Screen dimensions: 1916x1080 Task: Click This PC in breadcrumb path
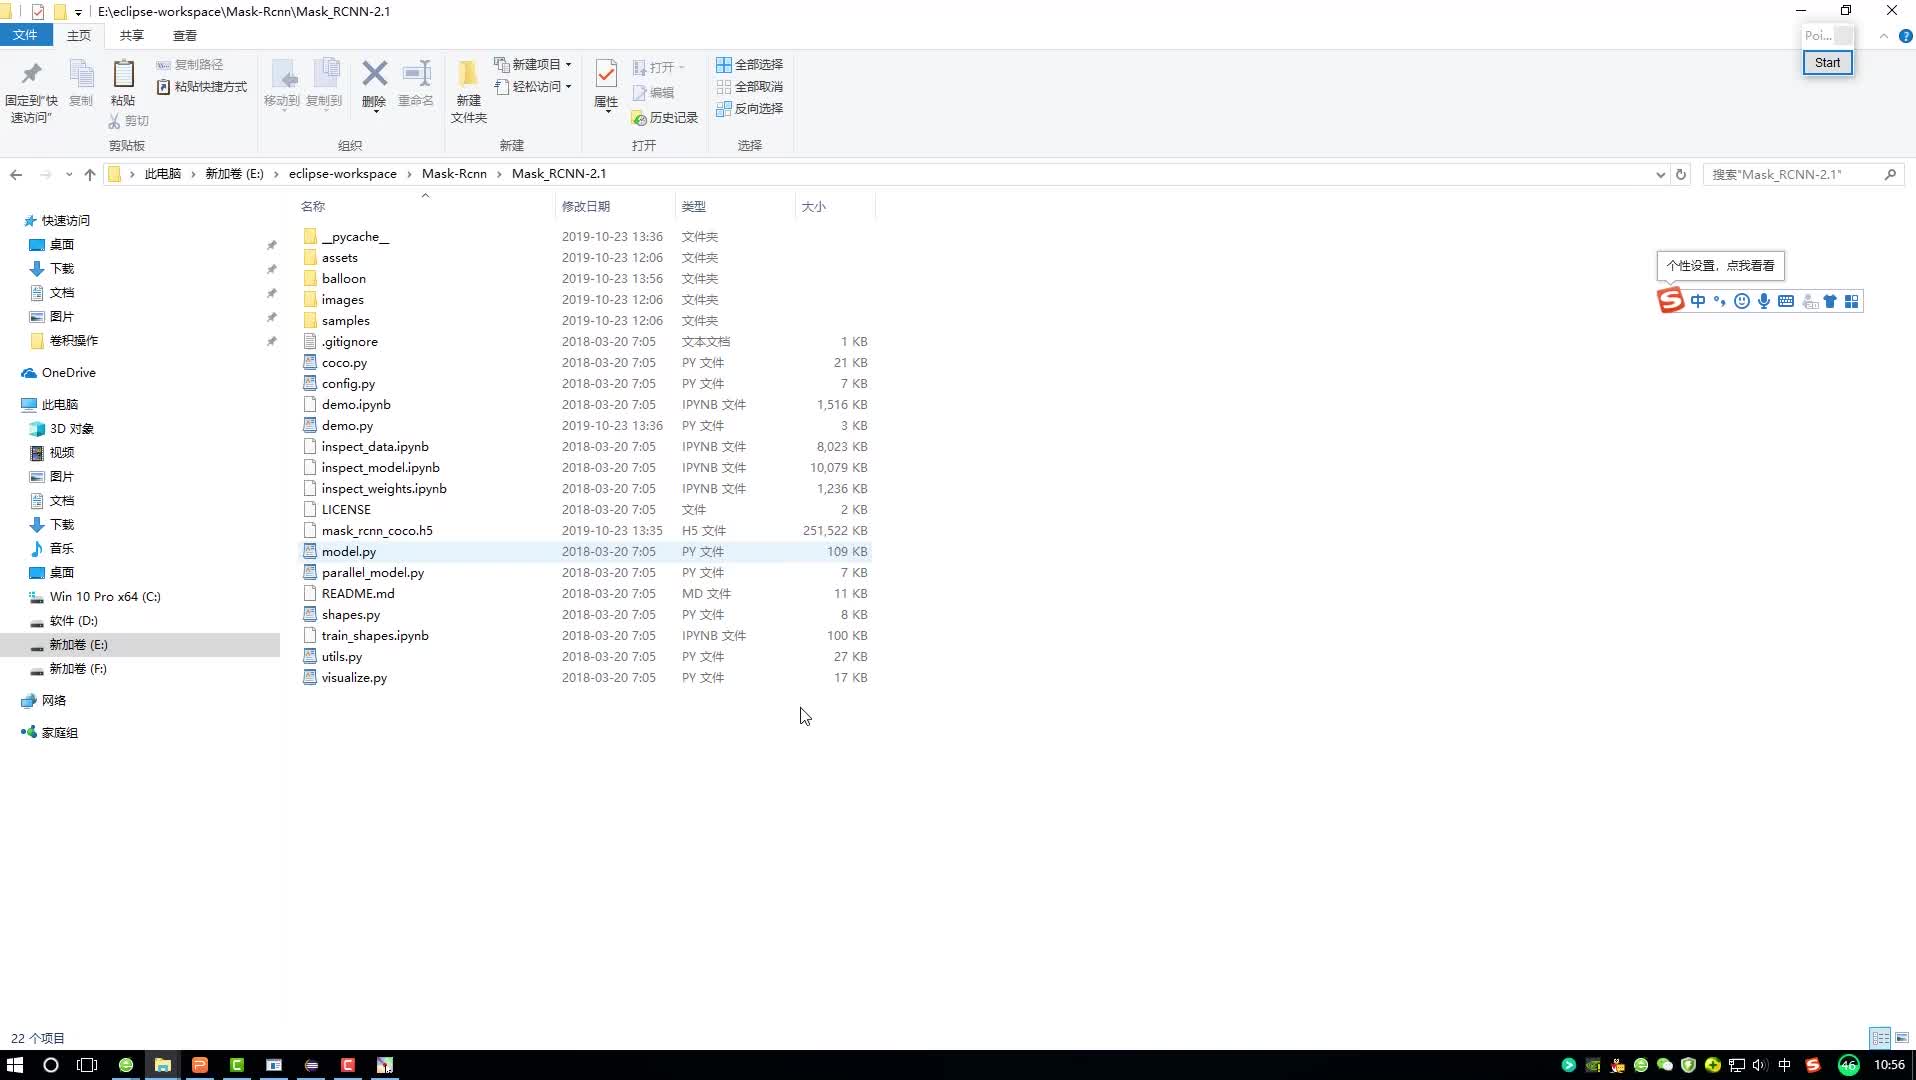(163, 174)
